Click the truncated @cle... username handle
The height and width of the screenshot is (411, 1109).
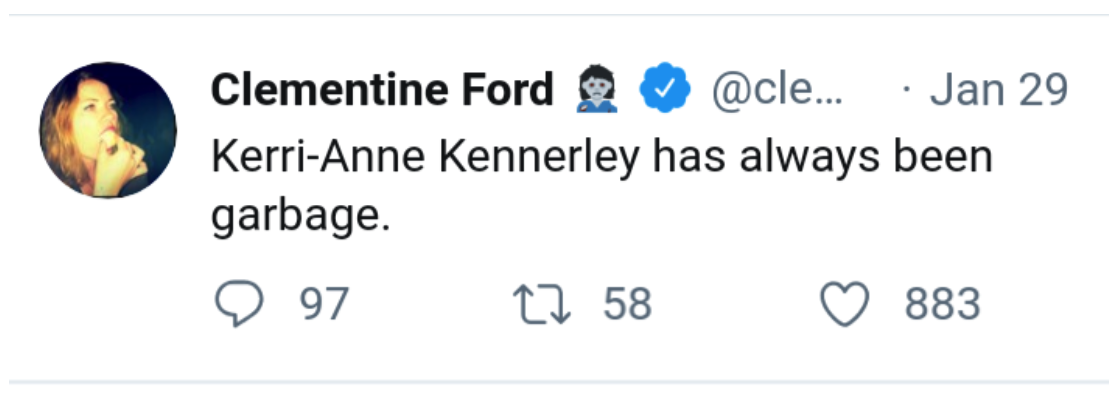pos(777,92)
